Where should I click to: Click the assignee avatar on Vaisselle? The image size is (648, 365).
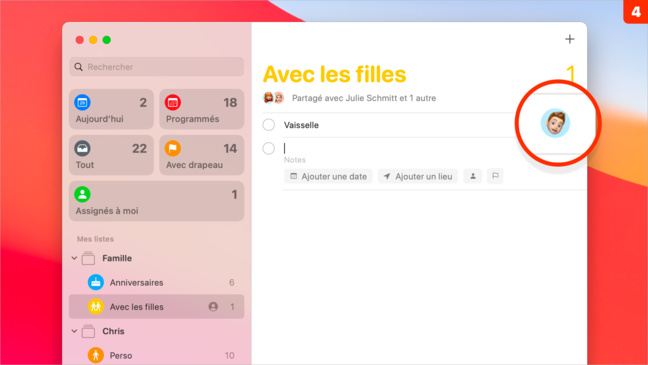555,123
